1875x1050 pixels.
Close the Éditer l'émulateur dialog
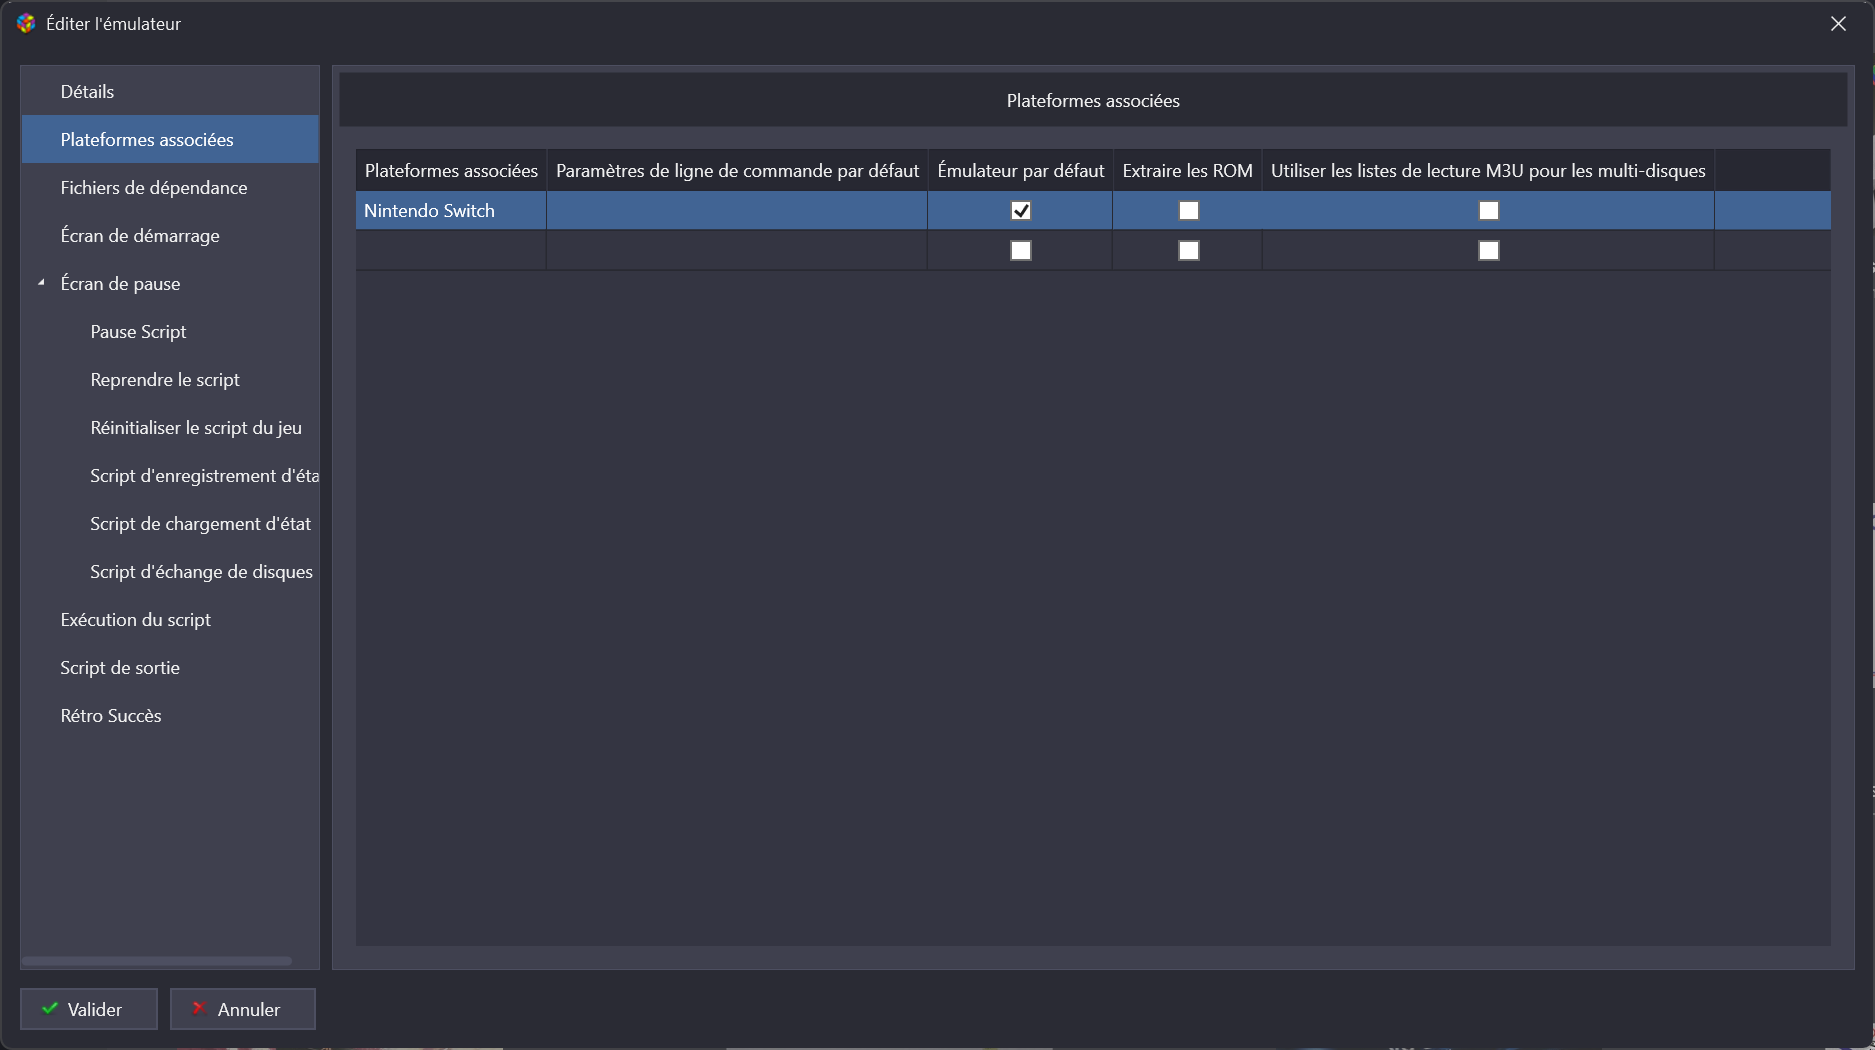tap(1838, 24)
